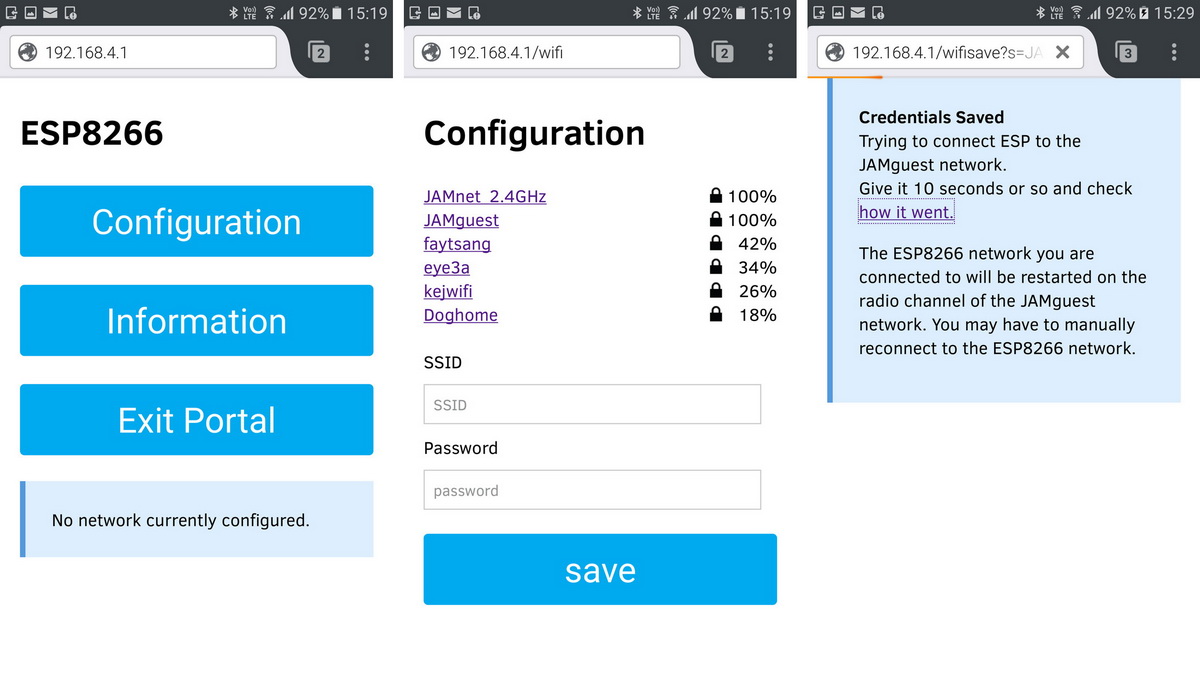1200x698 pixels.
Task: Click the lock icon in the Doghome row
Action: [x=716, y=315]
